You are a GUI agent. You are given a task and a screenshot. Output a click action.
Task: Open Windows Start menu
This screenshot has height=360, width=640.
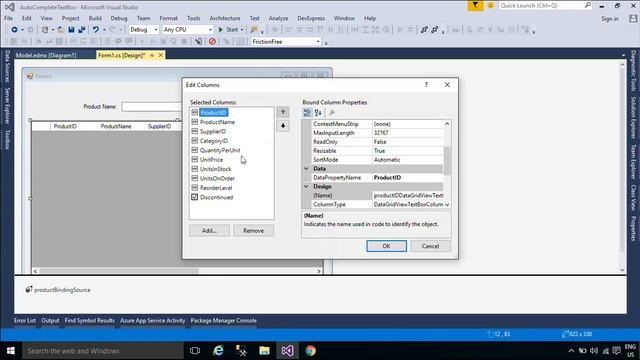(x=11, y=351)
